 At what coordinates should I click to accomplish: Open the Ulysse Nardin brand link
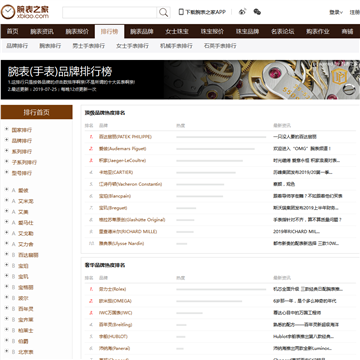tap(122, 243)
